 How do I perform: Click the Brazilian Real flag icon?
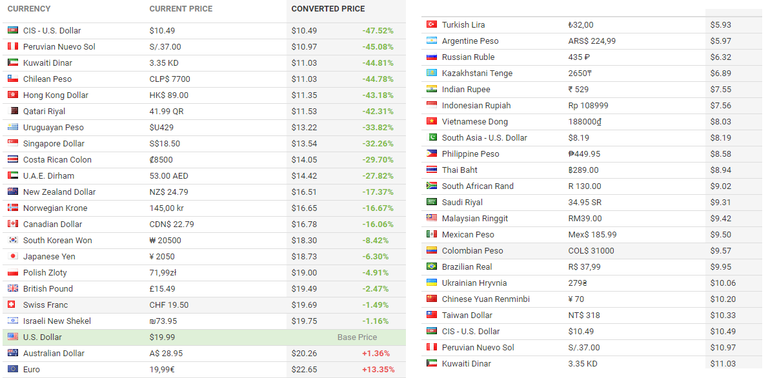point(432,267)
